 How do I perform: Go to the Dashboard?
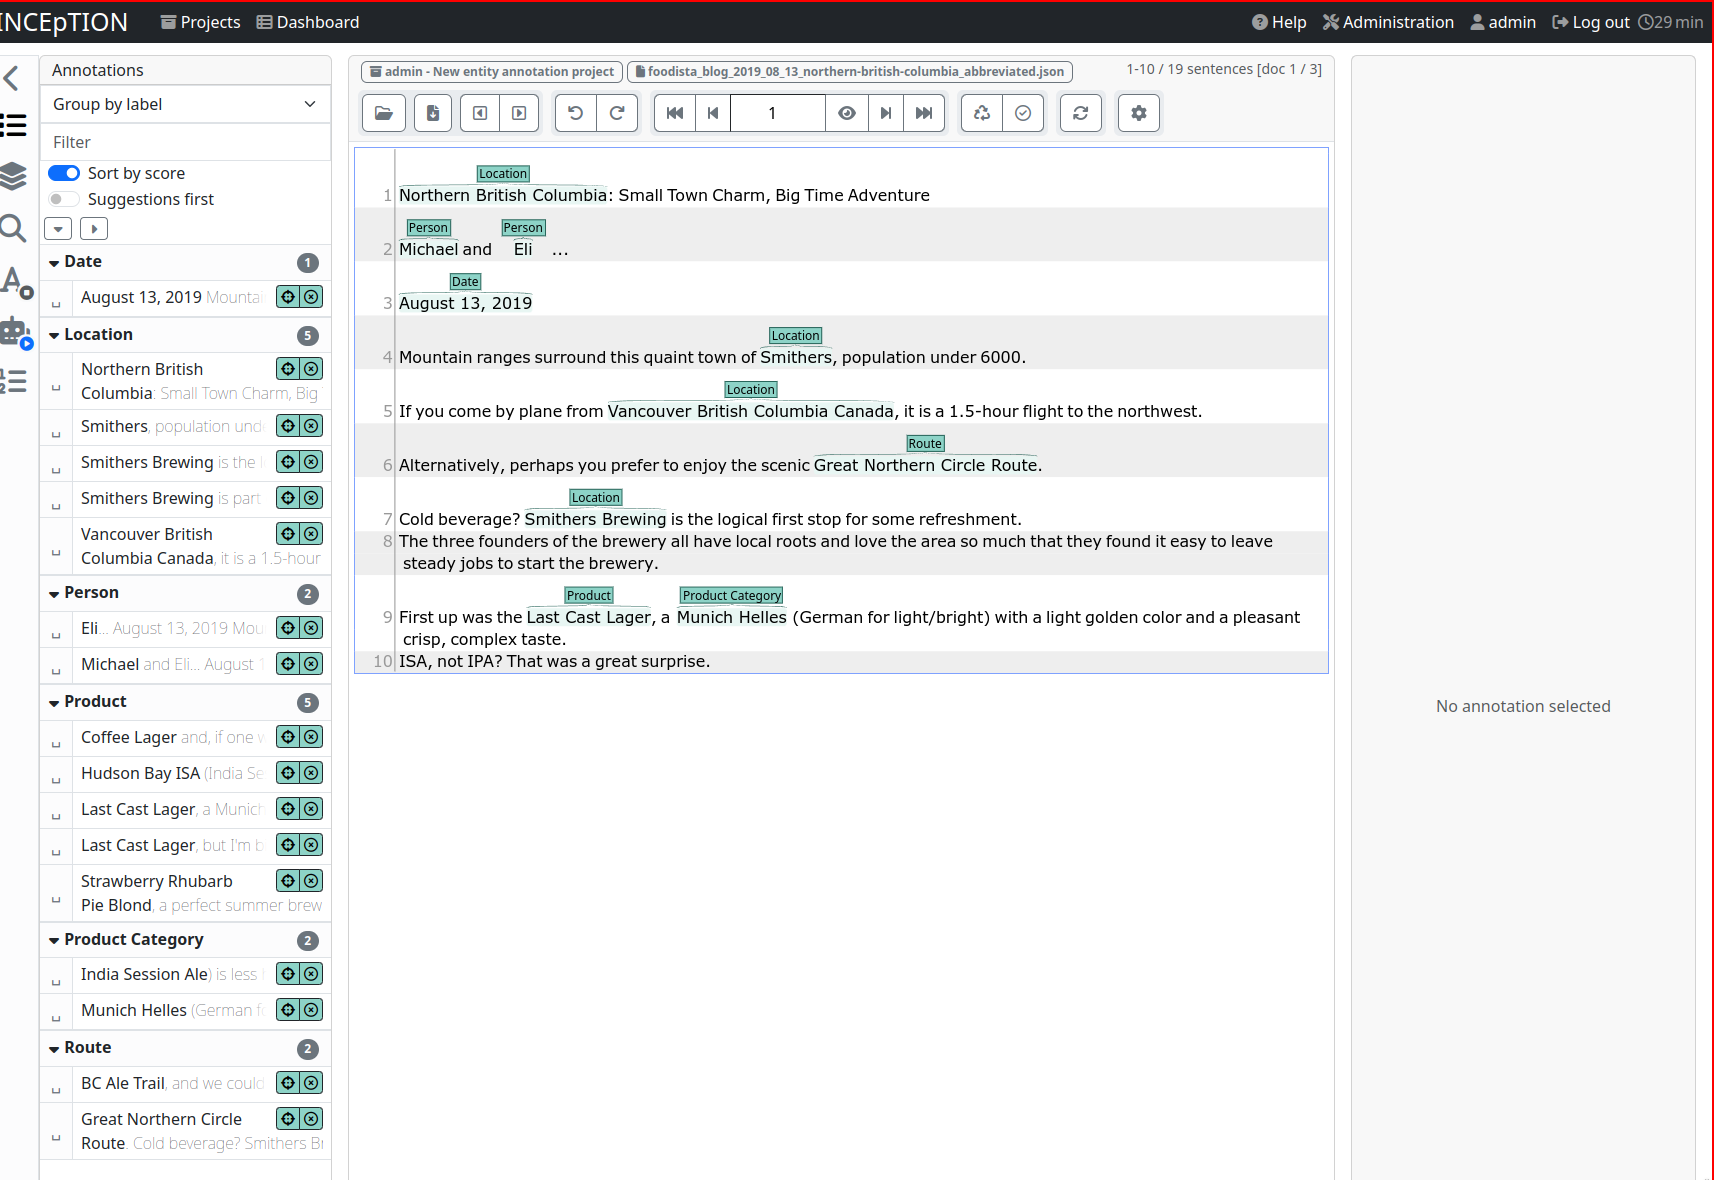tap(308, 22)
